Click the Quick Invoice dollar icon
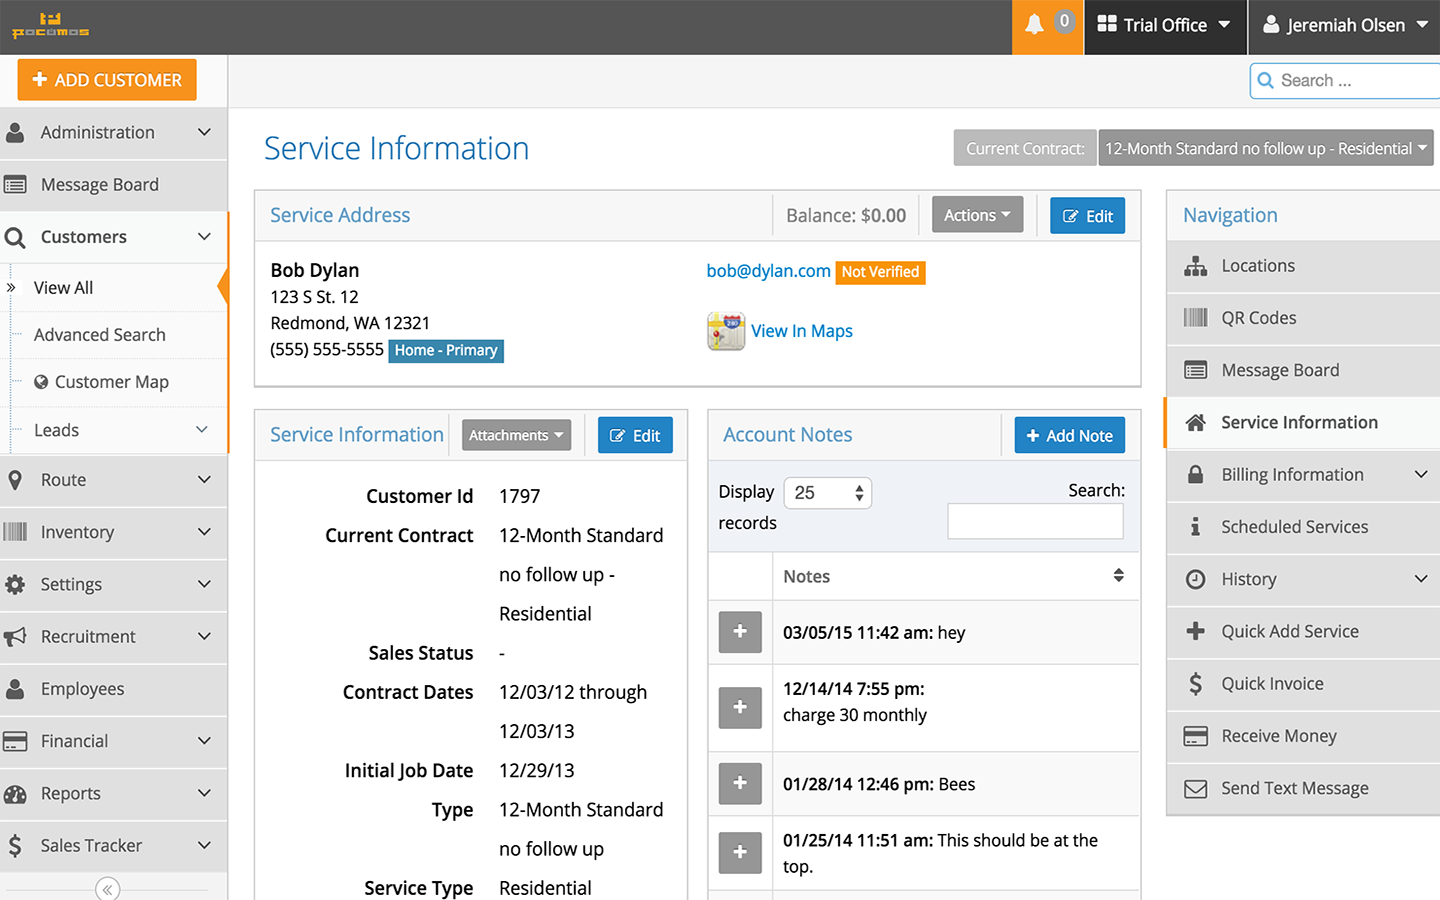 [1196, 684]
